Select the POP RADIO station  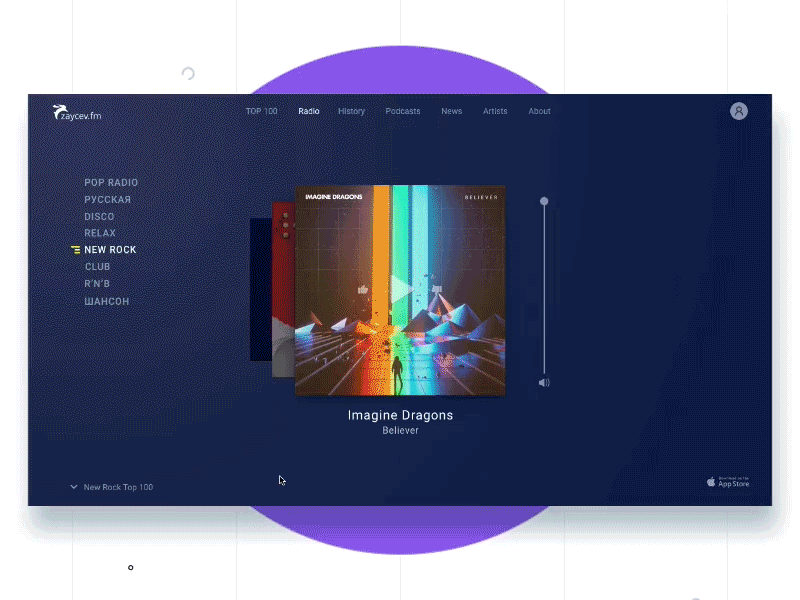pyautogui.click(x=111, y=182)
